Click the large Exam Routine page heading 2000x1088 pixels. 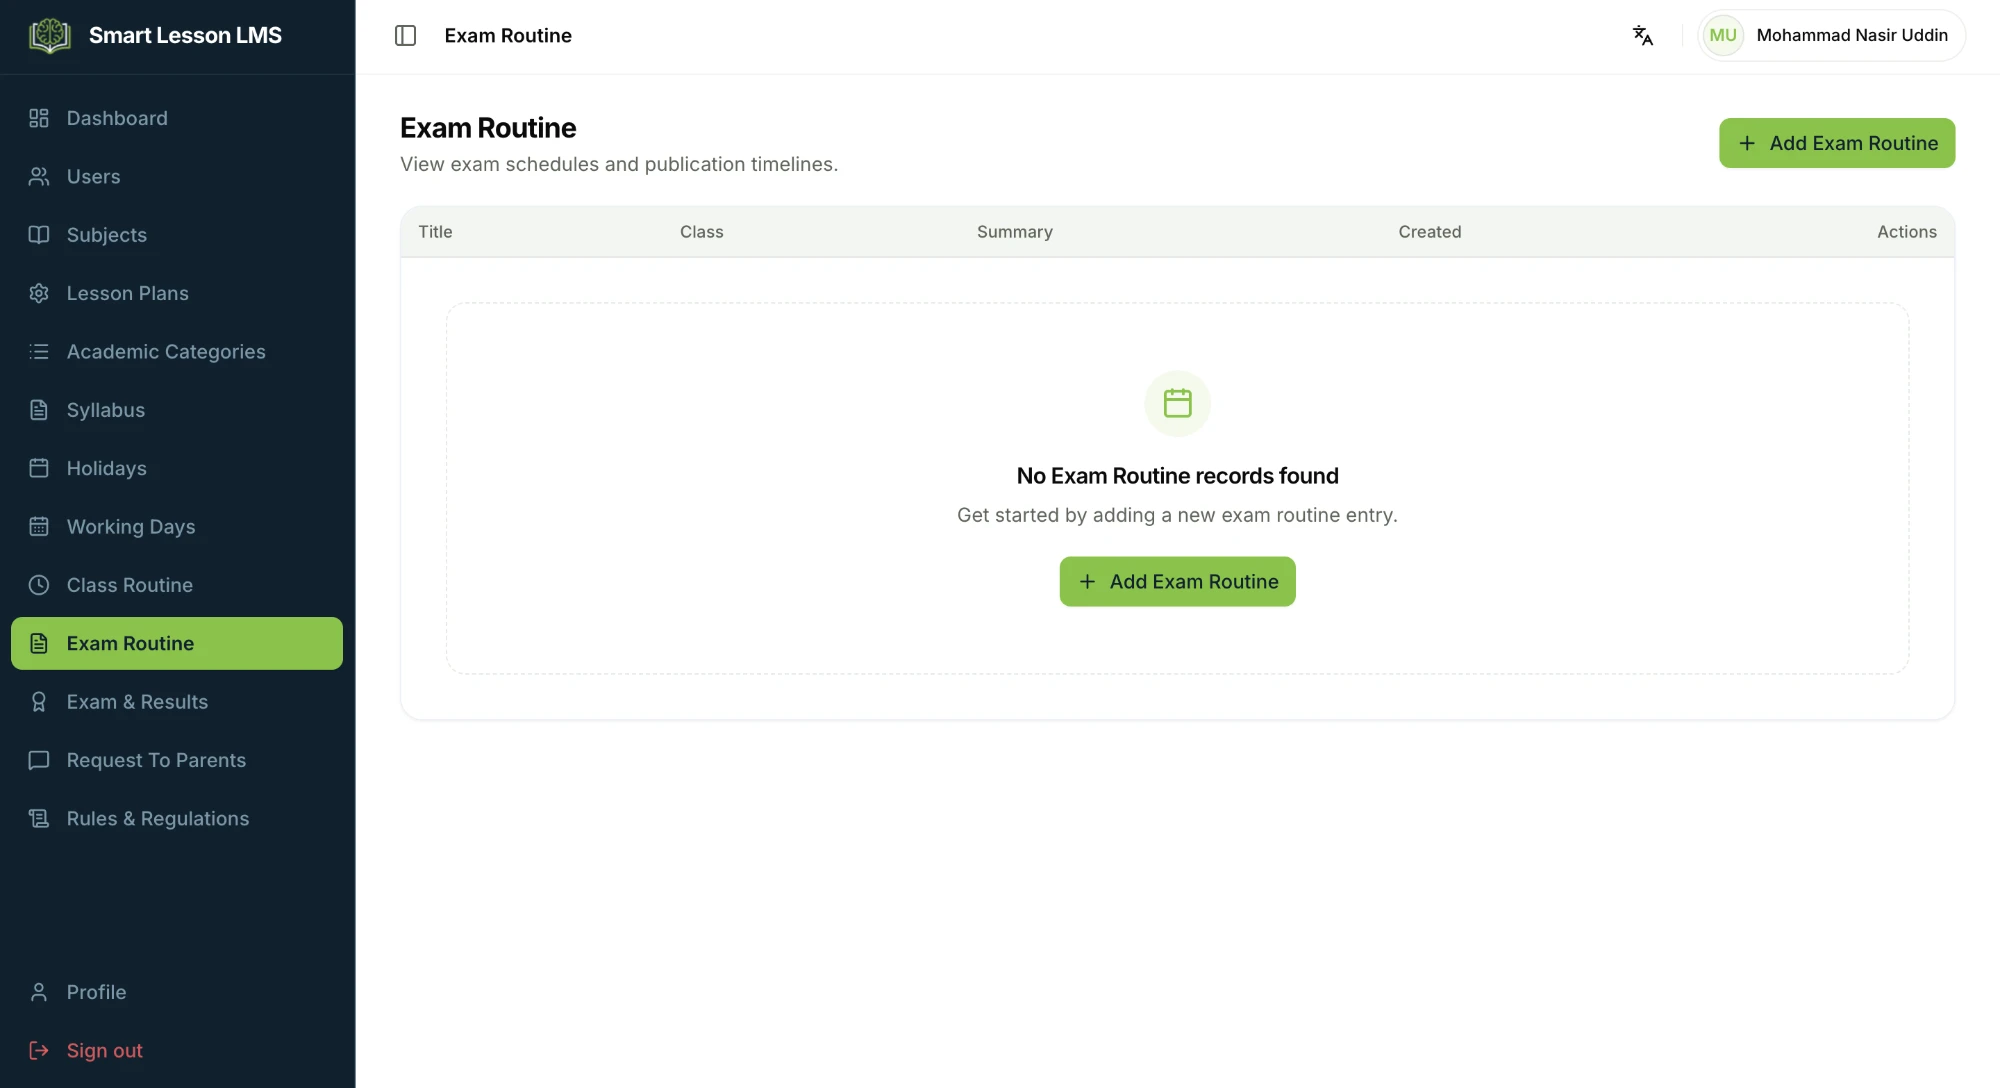(x=488, y=128)
